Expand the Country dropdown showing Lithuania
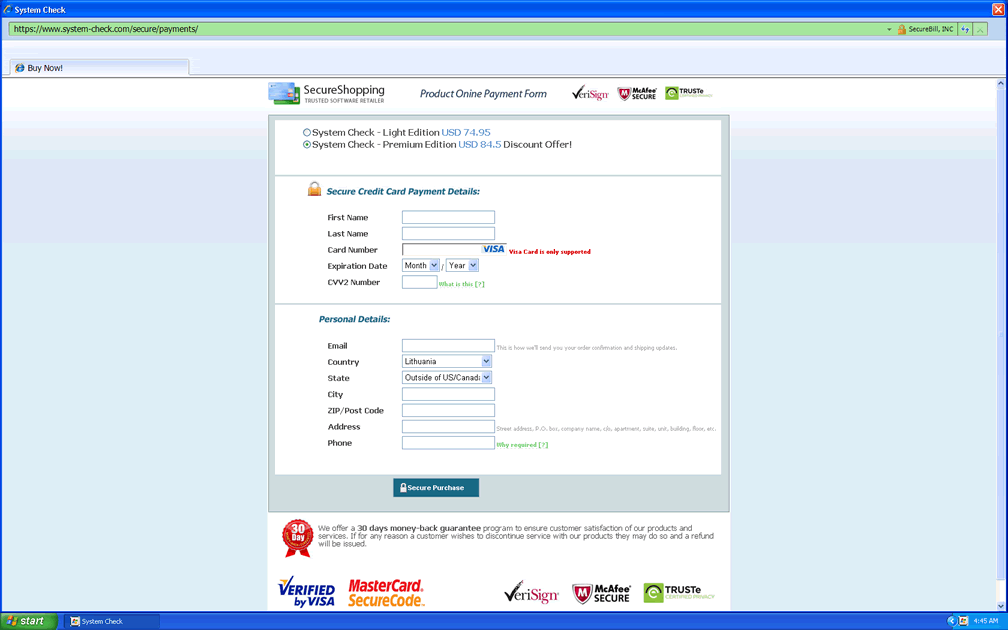The width and height of the screenshot is (1008, 630). click(x=447, y=362)
